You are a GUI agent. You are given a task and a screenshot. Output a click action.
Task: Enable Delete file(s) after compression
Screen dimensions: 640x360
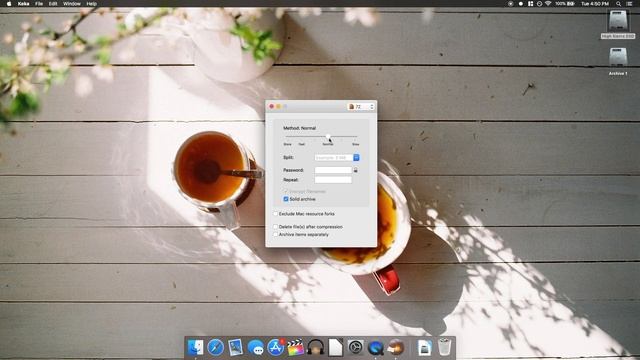tap(276, 227)
